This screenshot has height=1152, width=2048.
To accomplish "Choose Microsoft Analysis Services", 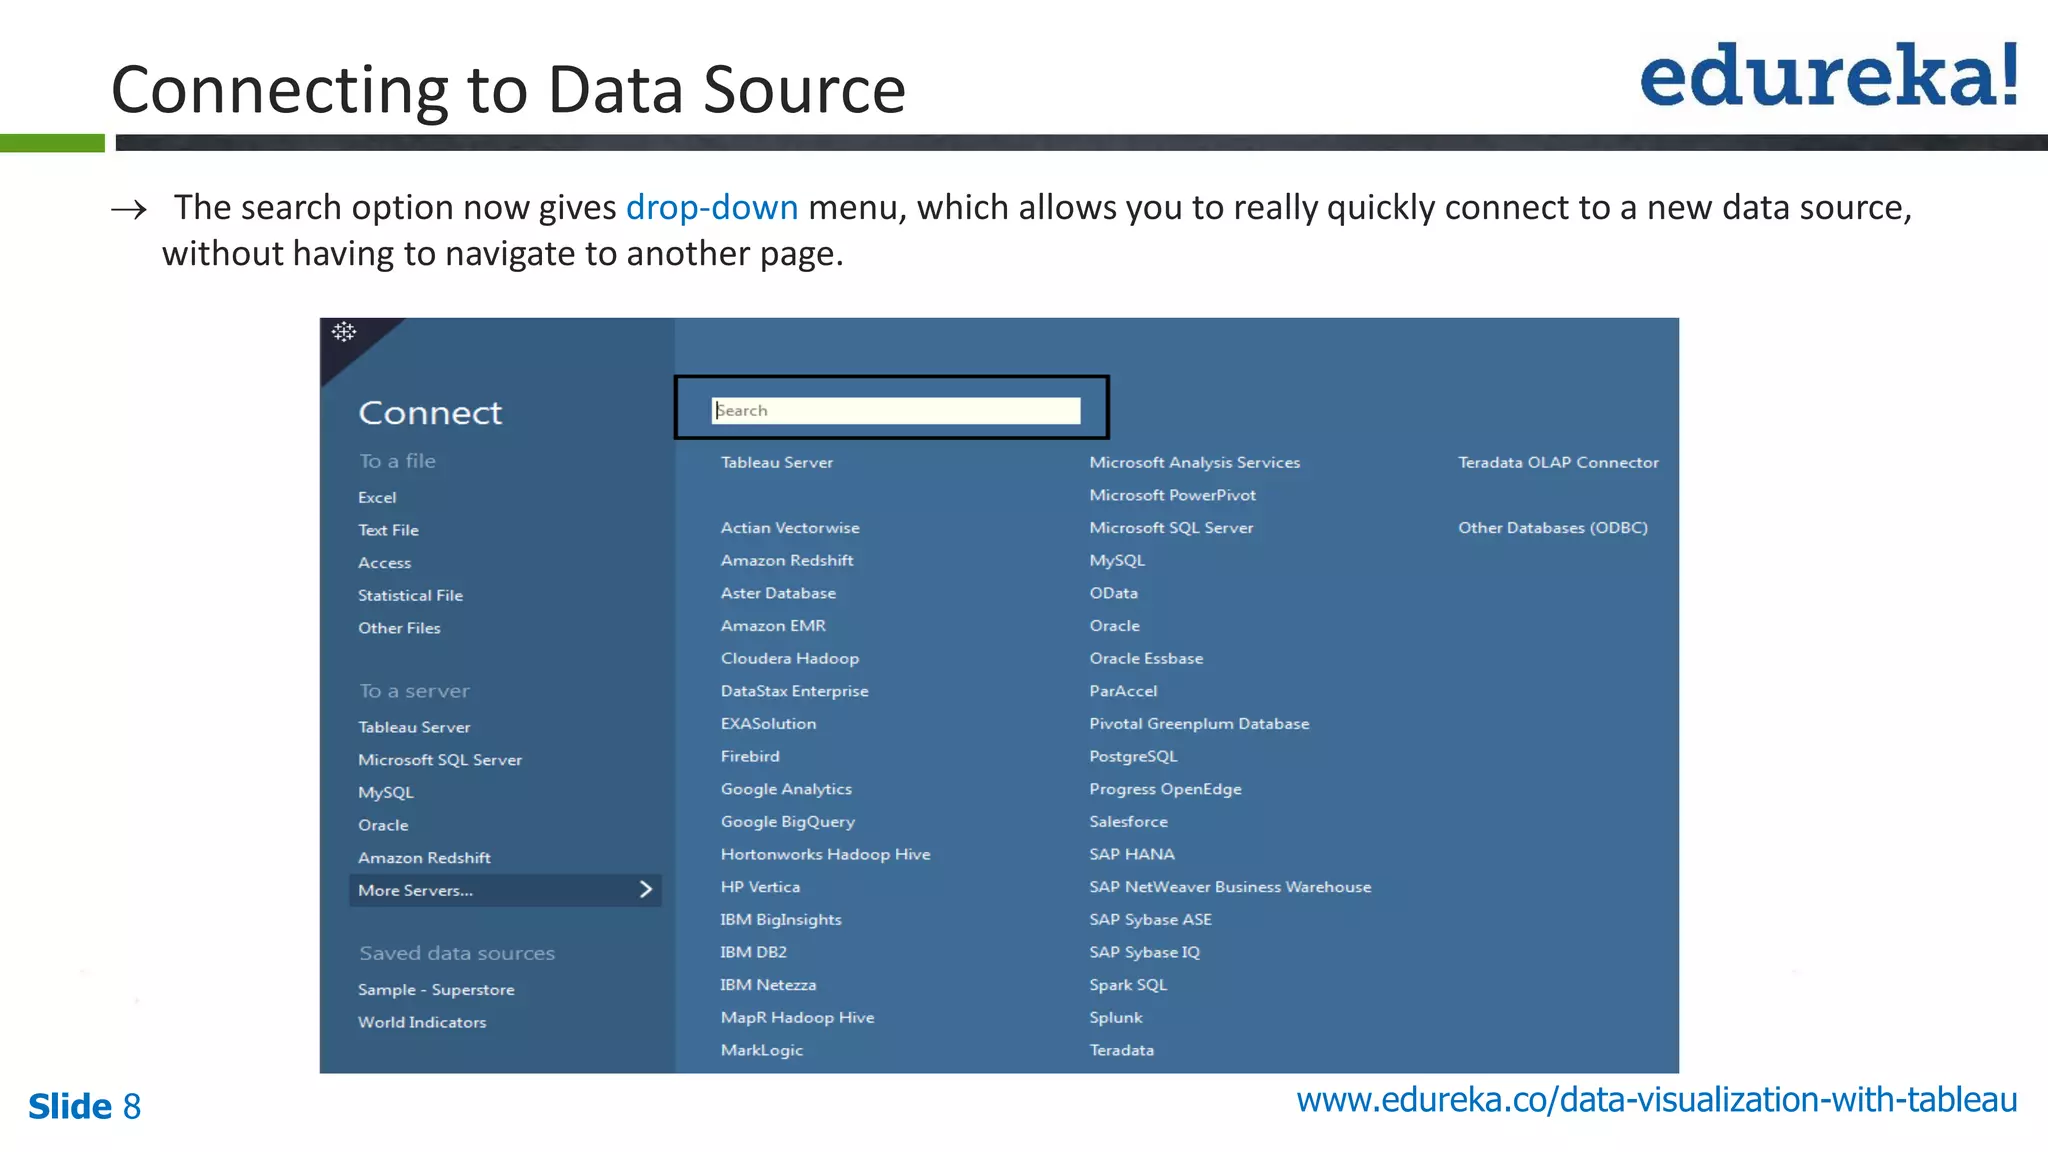I will pyautogui.click(x=1194, y=462).
